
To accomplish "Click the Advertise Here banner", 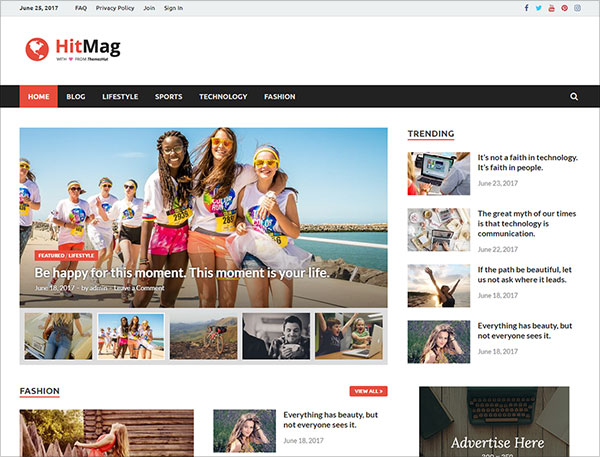I will click(494, 421).
